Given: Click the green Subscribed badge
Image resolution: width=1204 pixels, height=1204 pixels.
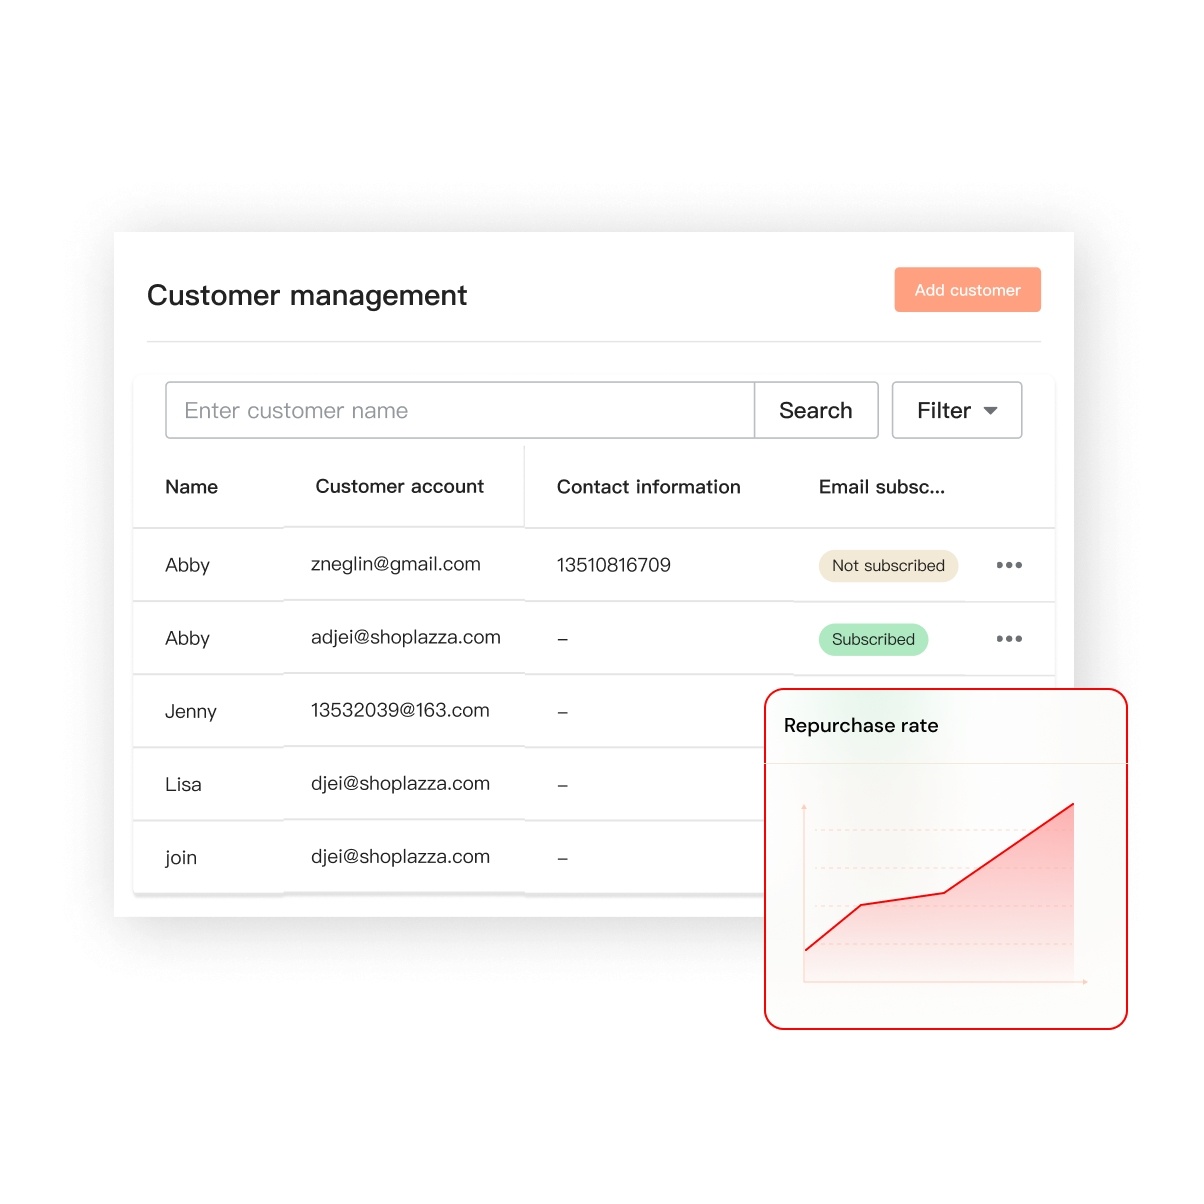Looking at the screenshot, I should (x=873, y=640).
